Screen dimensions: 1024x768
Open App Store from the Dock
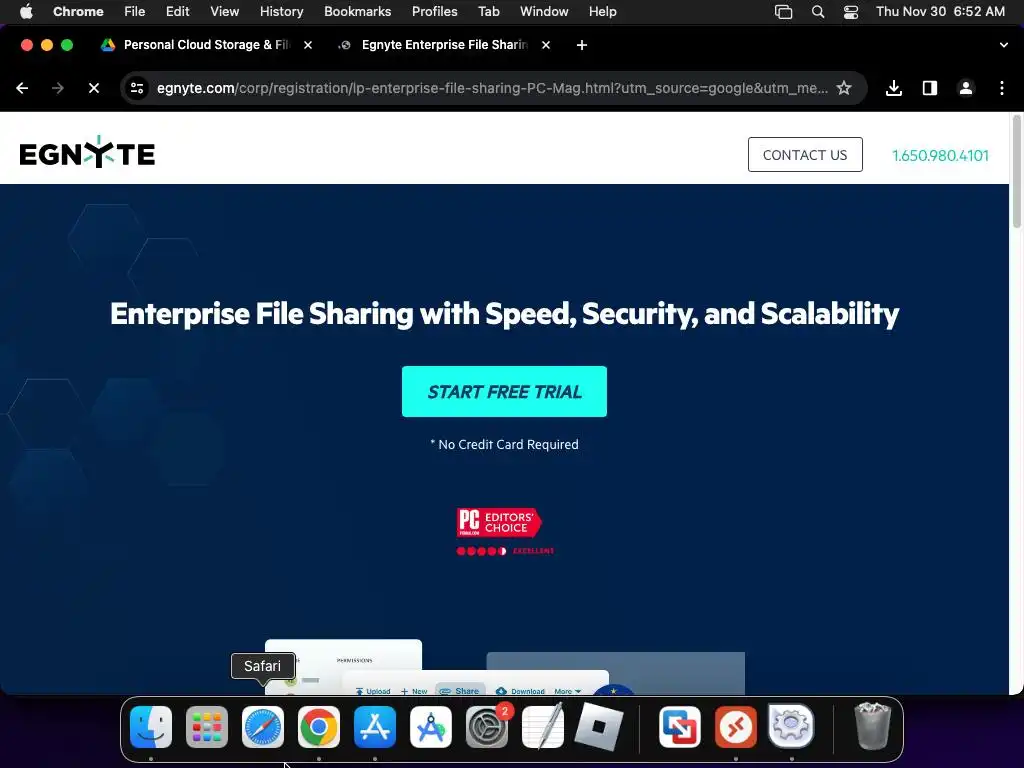click(x=375, y=727)
